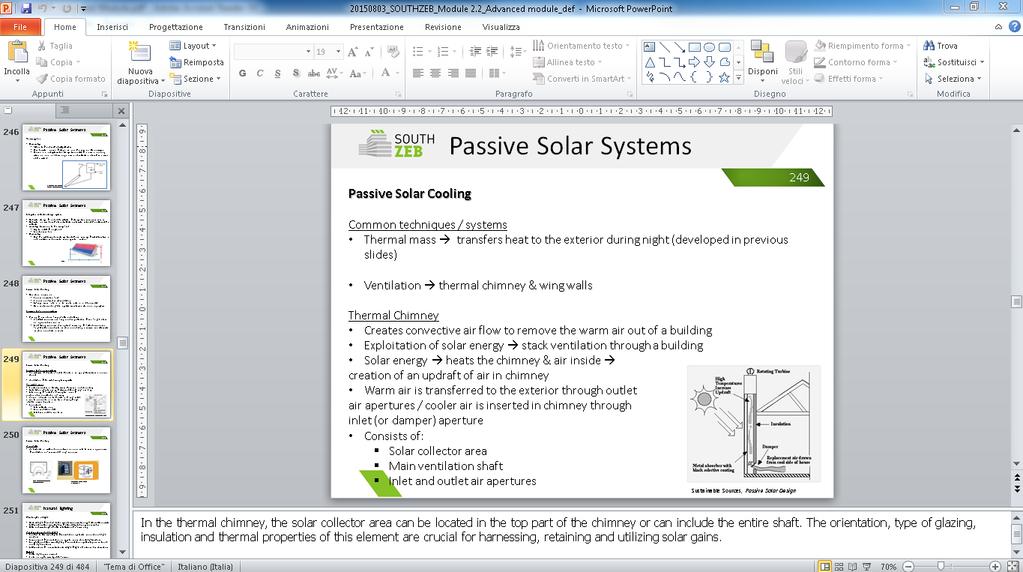Switch to the Revisione tab

[442, 27]
